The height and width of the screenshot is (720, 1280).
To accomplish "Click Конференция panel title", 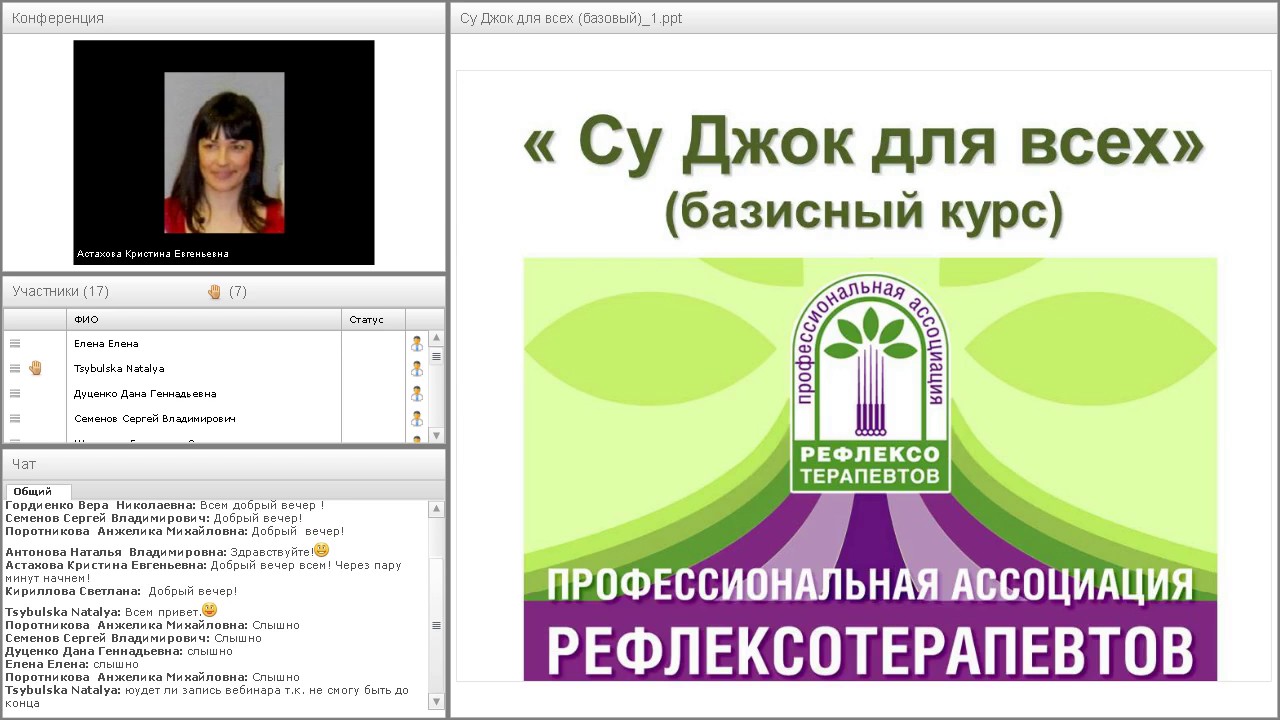I will (x=58, y=18).
